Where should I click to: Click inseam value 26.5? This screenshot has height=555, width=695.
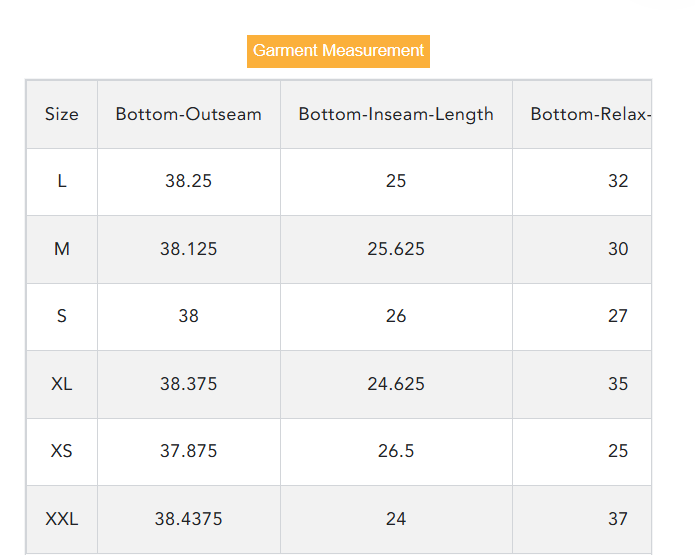point(396,451)
